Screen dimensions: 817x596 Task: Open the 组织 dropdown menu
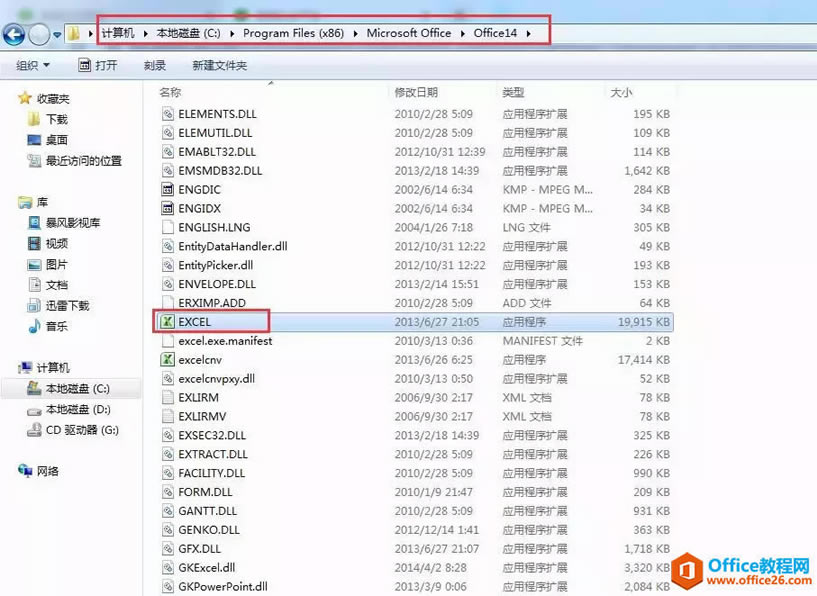(x=33, y=65)
